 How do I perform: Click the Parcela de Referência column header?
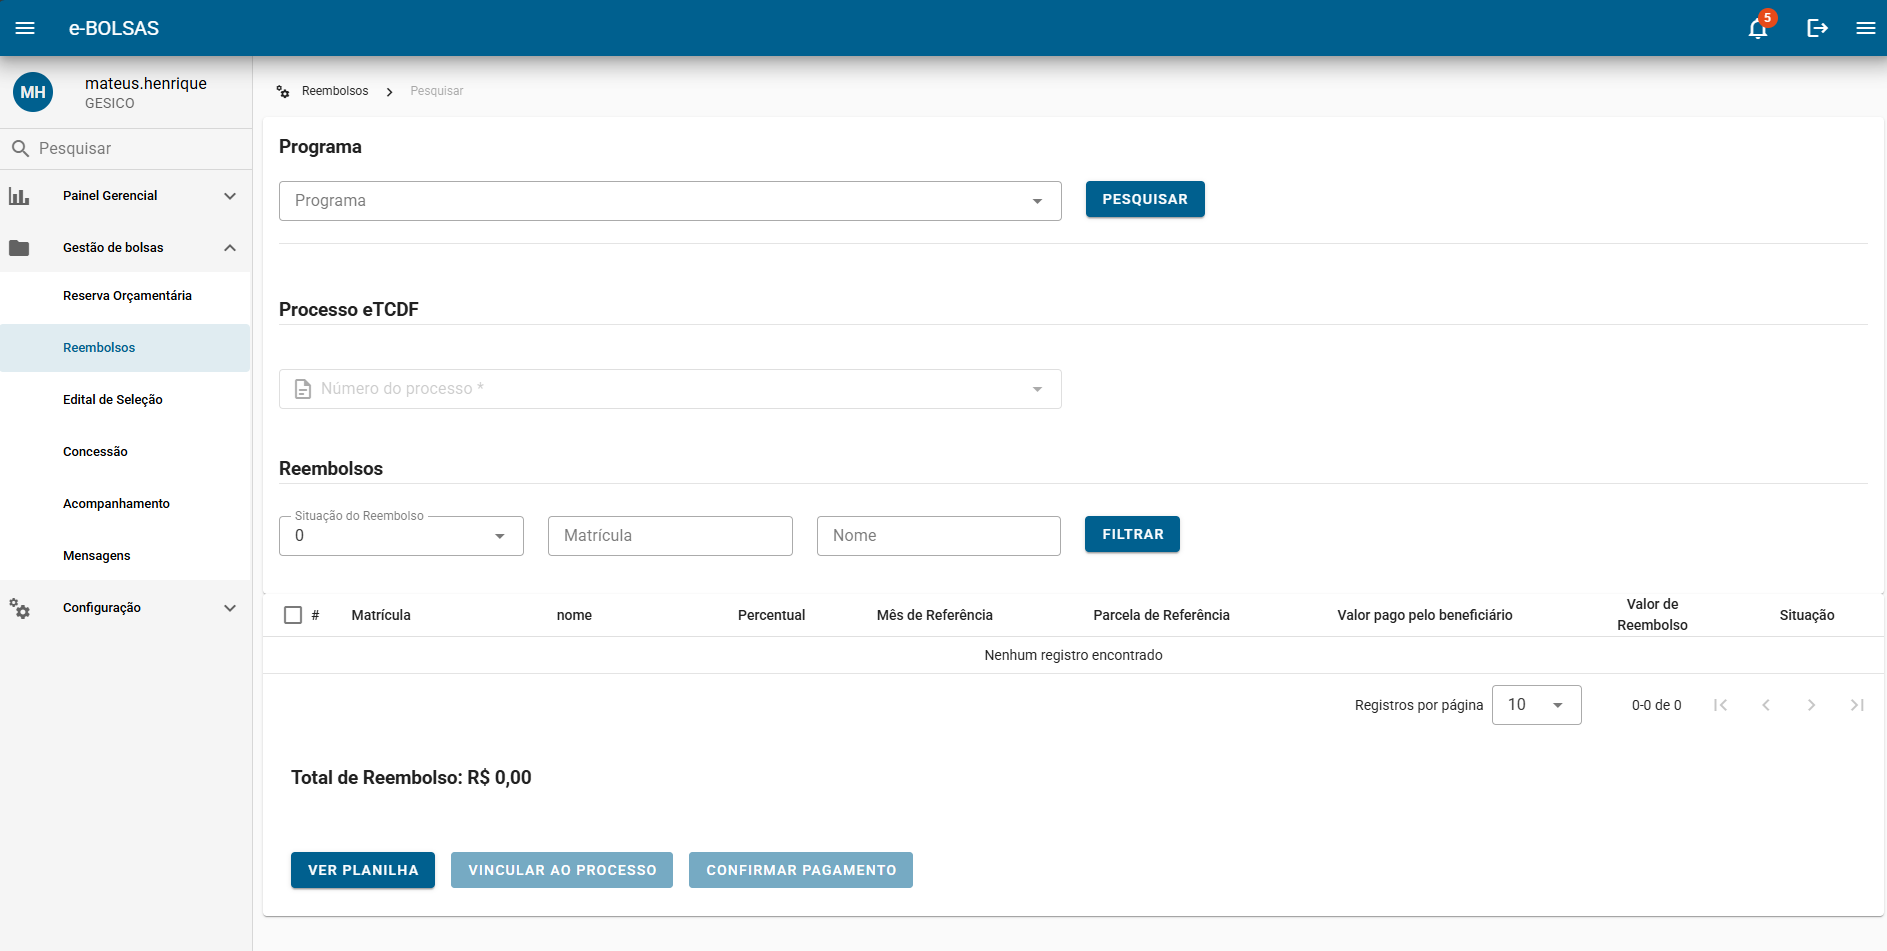pos(1161,615)
